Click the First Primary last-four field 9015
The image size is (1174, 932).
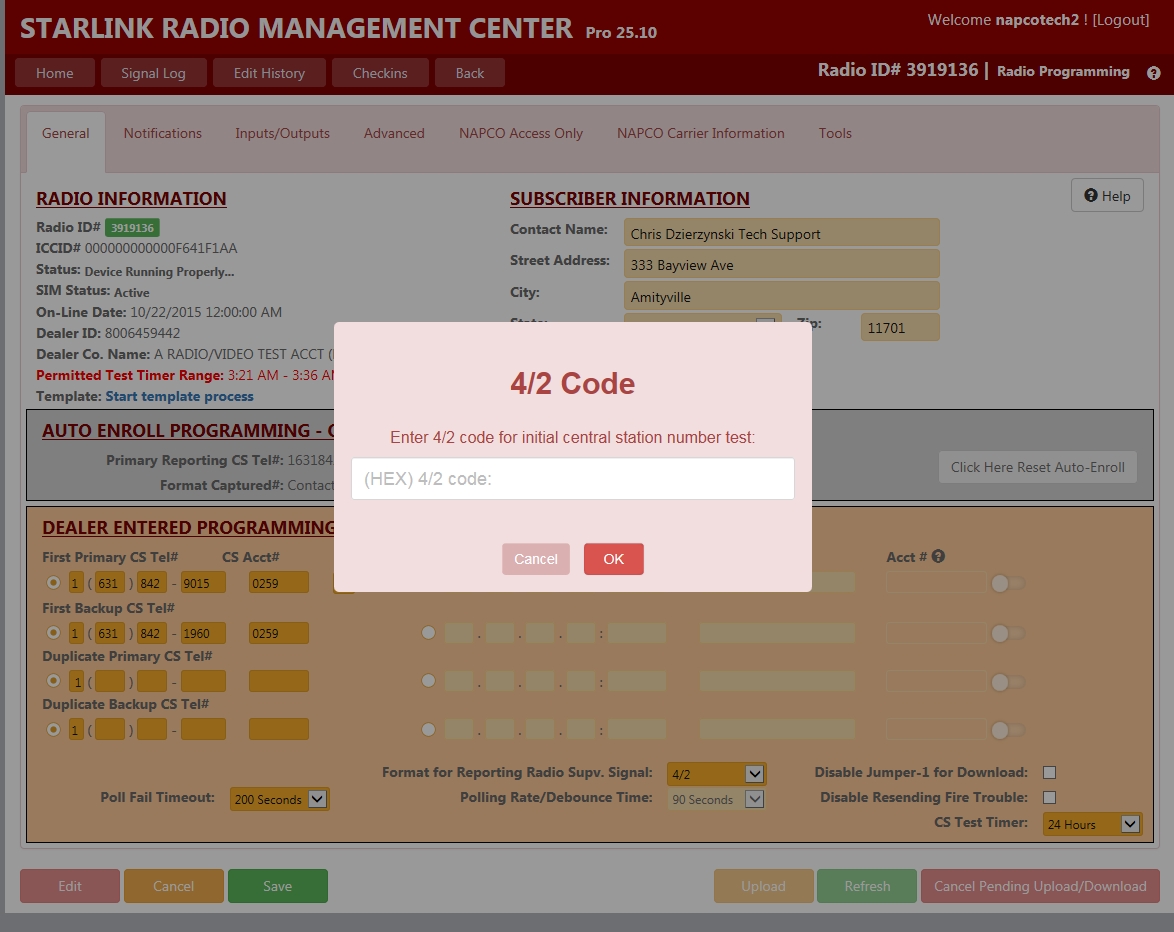204,582
